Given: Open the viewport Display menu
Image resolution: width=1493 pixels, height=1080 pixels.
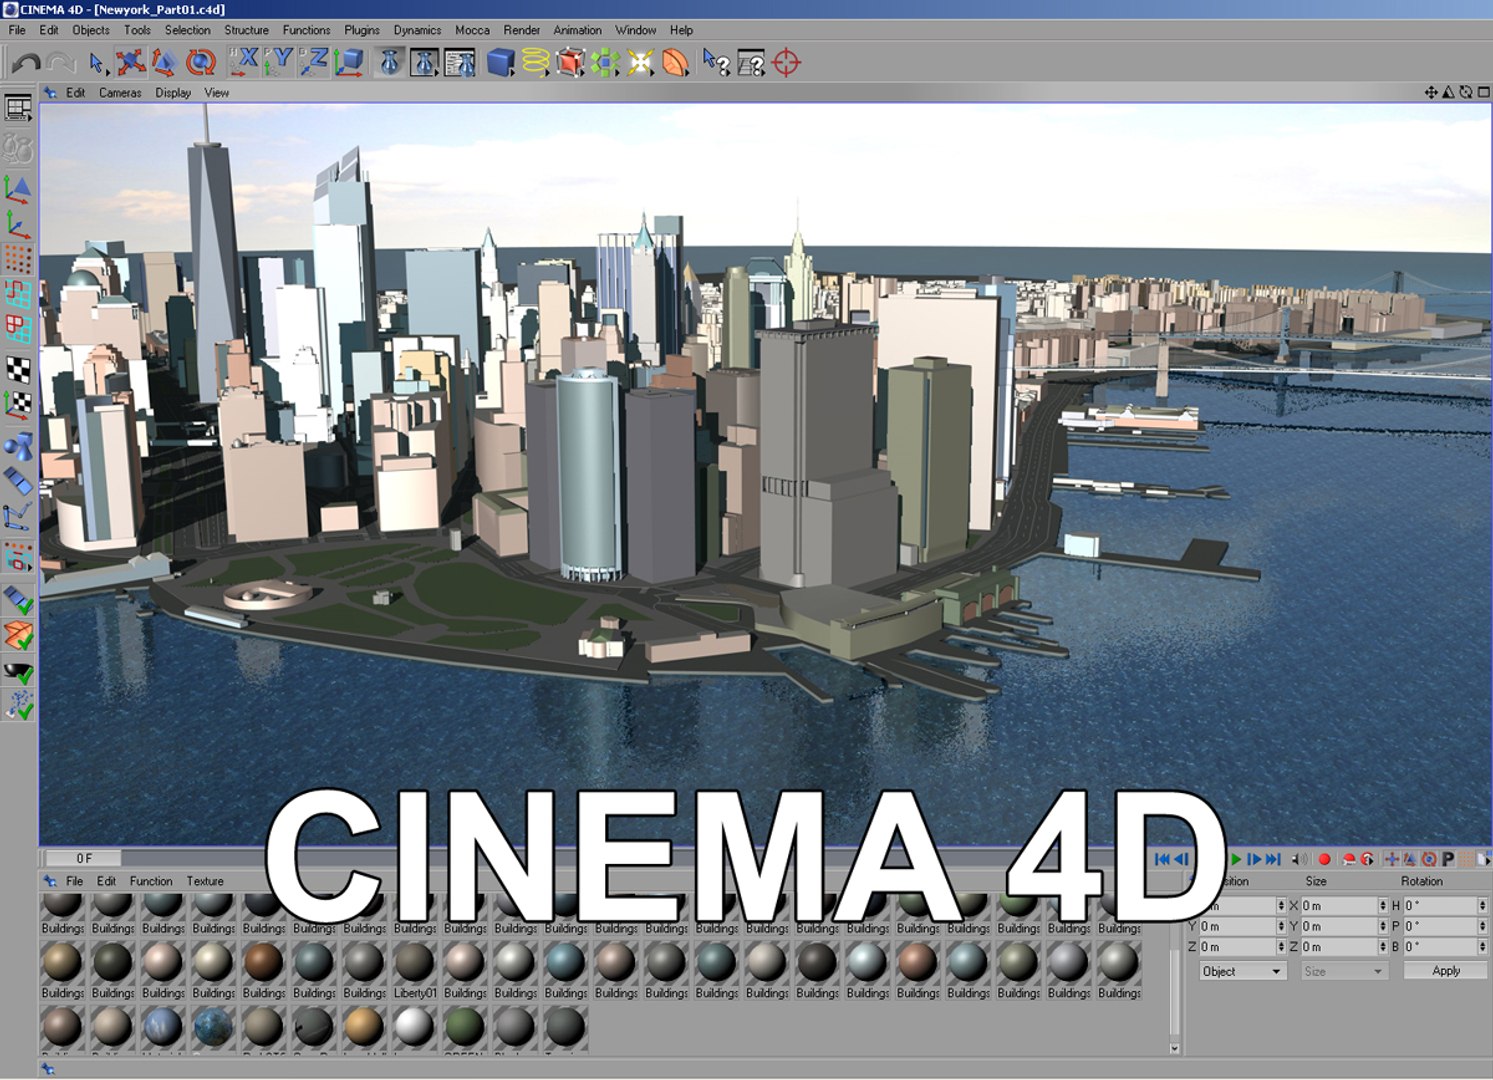Looking at the screenshot, I should click(x=173, y=93).
